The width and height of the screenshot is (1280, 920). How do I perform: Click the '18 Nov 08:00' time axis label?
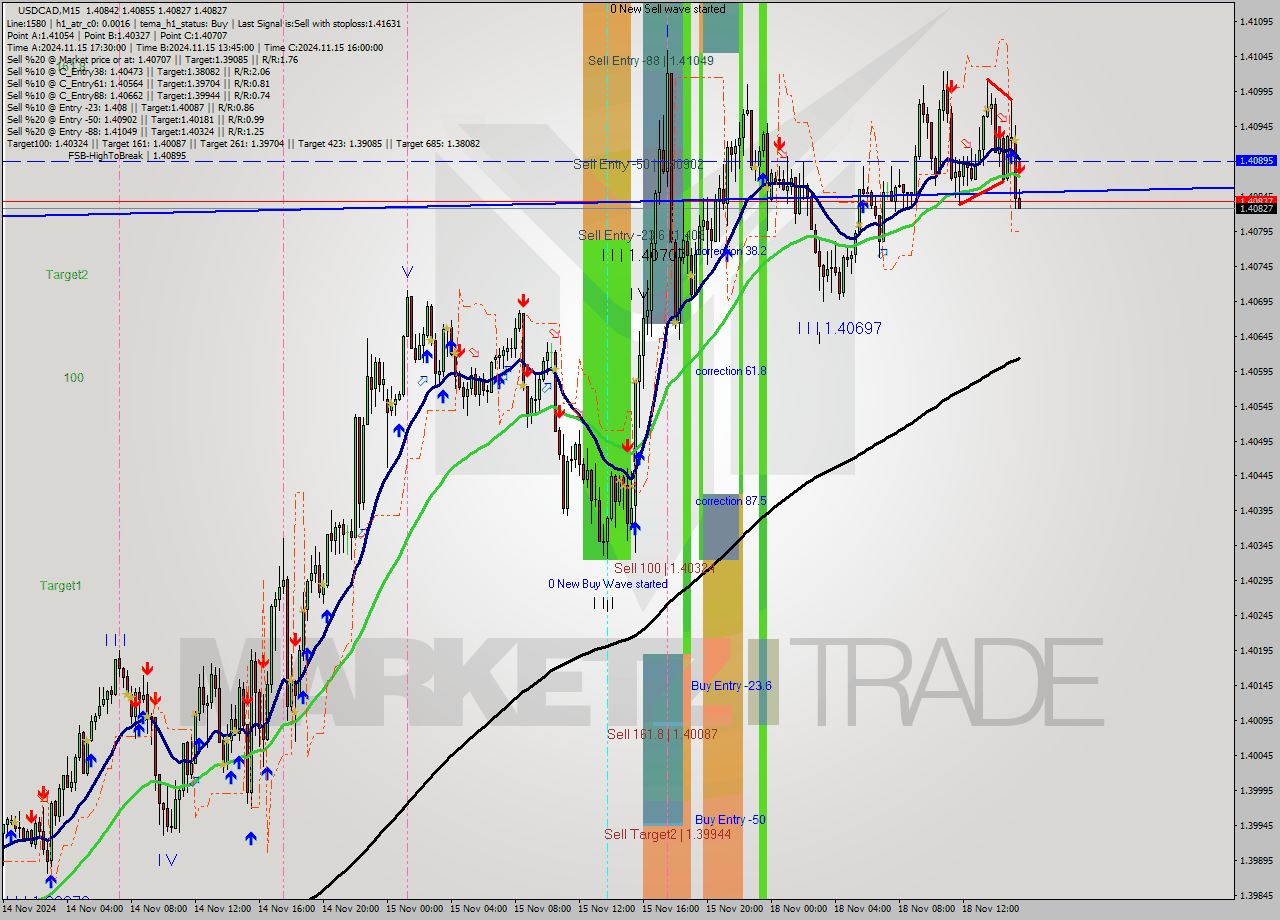(927, 909)
